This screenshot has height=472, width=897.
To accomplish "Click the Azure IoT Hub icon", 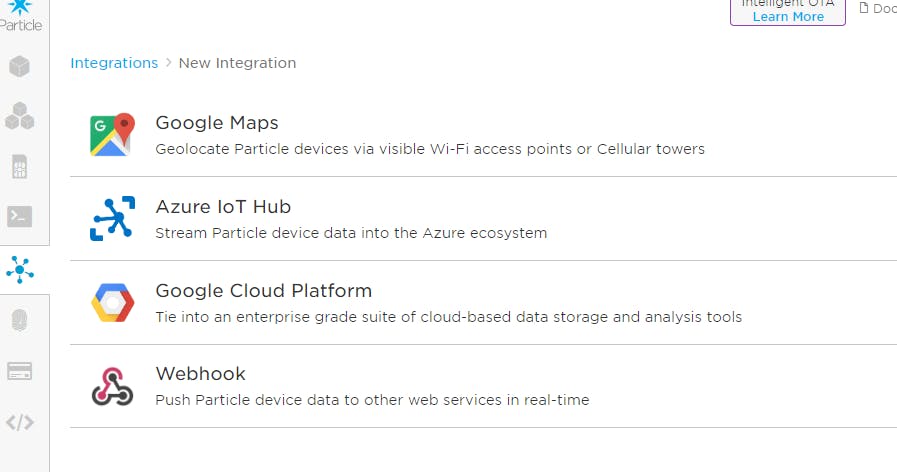I will coord(112,219).
